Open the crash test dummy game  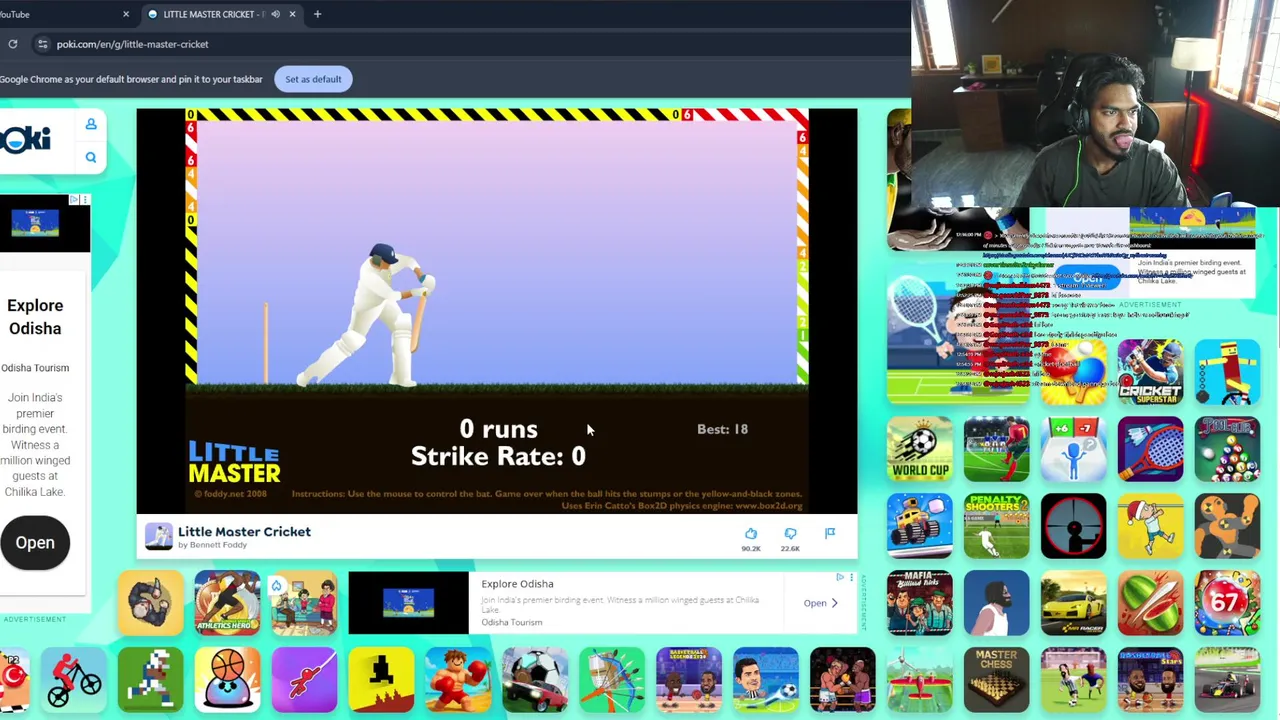point(1227,526)
